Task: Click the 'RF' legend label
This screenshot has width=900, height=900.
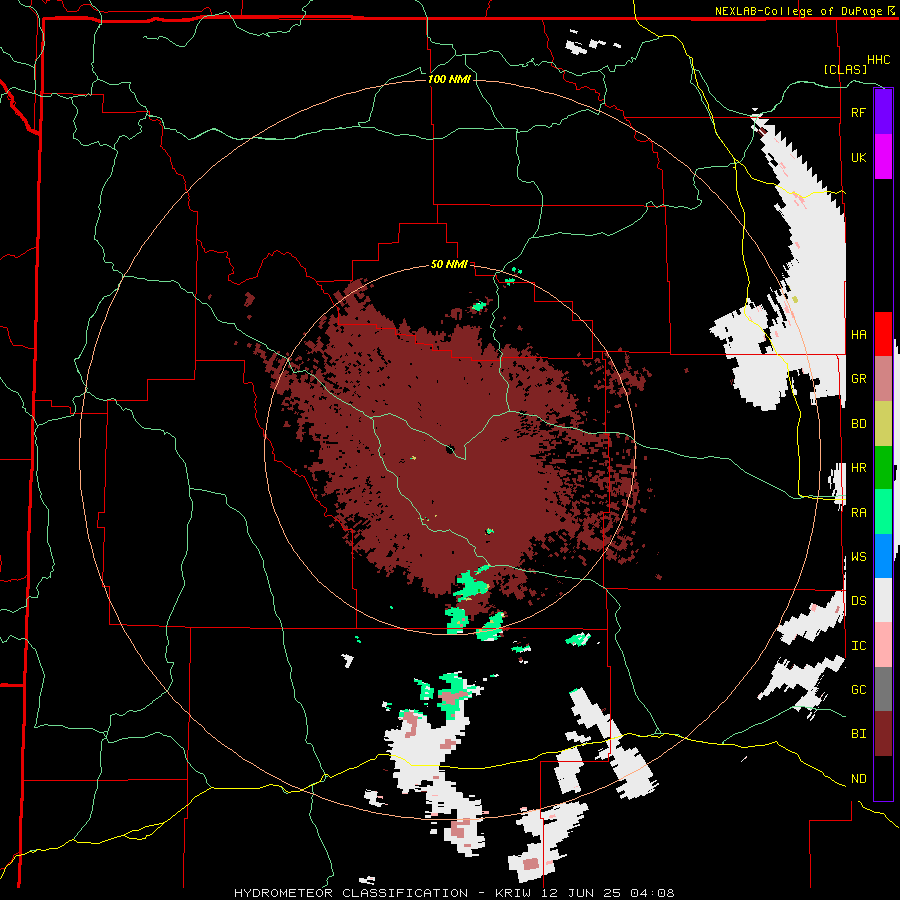Action: [858, 113]
